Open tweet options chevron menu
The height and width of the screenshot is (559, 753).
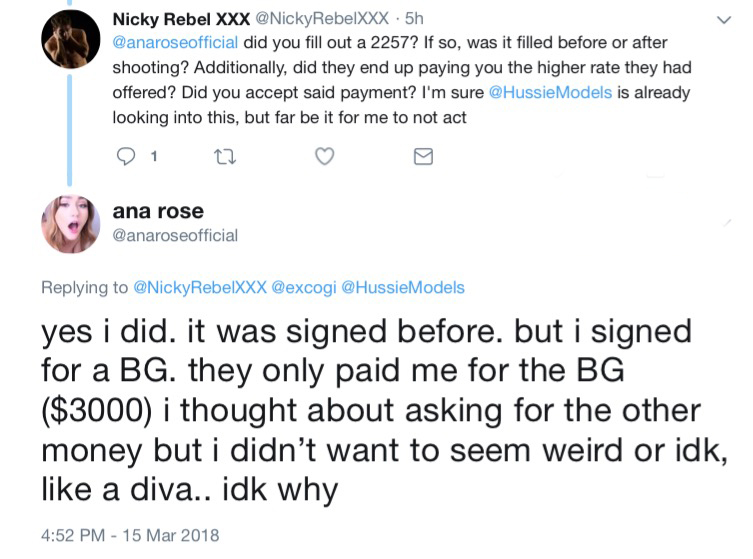[x=724, y=20]
